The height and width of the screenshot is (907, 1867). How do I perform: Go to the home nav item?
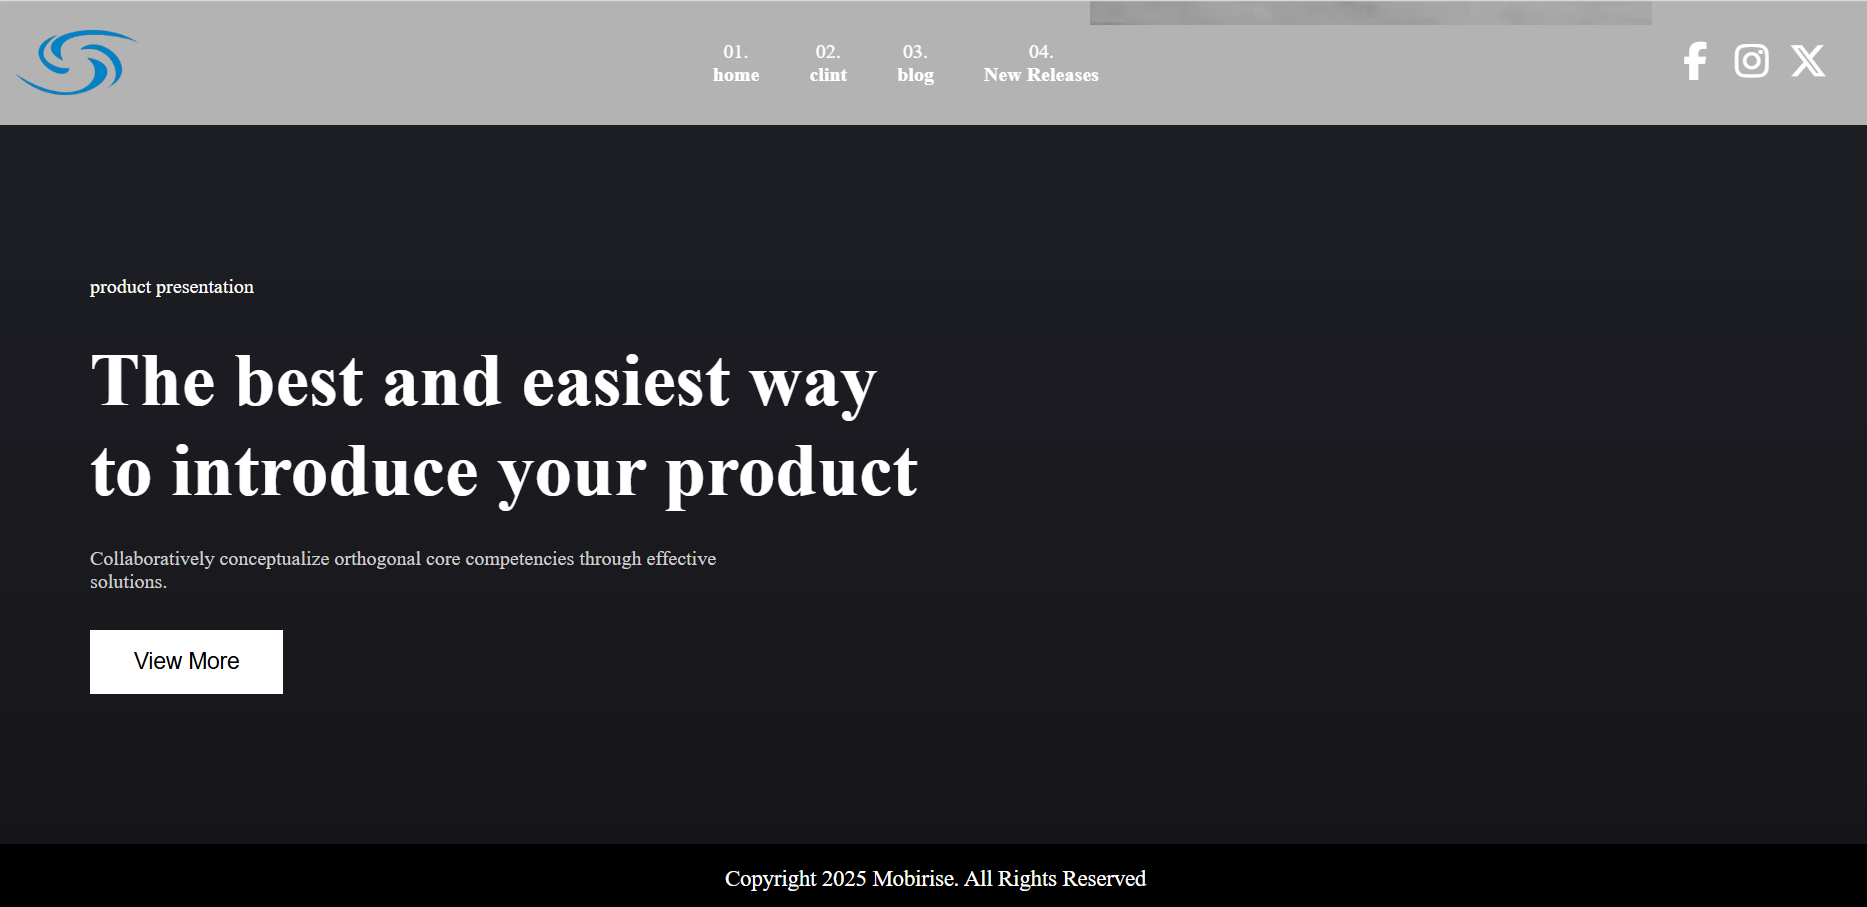point(736,75)
